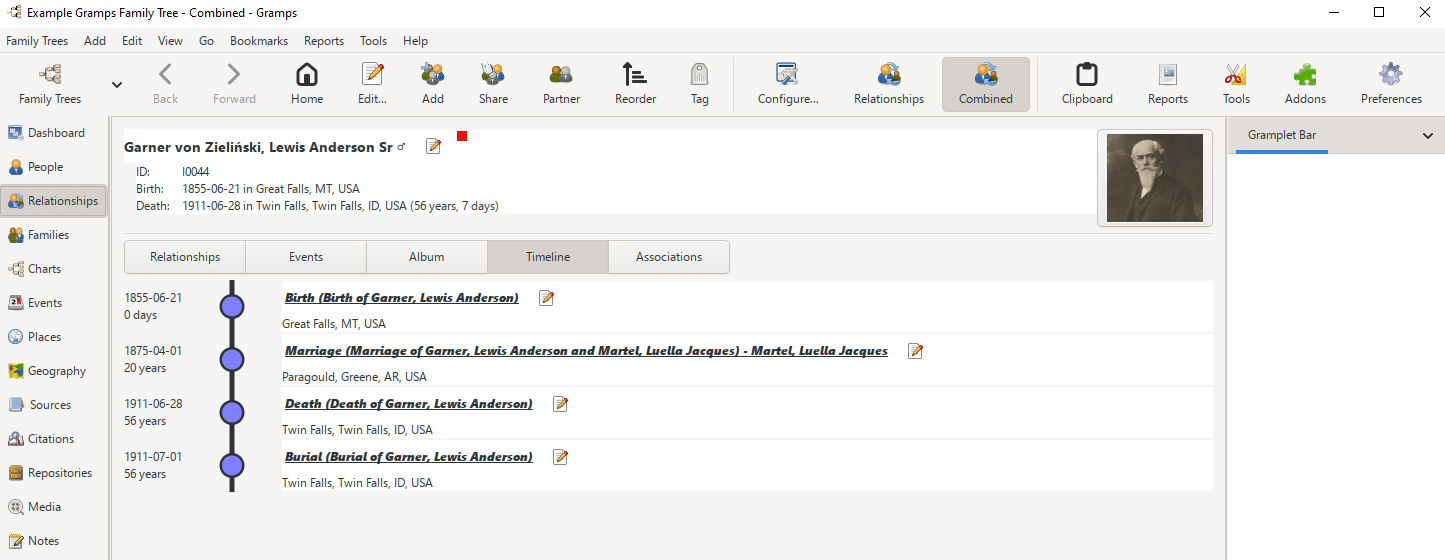Open the Tools toolbar icon
The height and width of the screenshot is (560, 1445).
(1236, 83)
